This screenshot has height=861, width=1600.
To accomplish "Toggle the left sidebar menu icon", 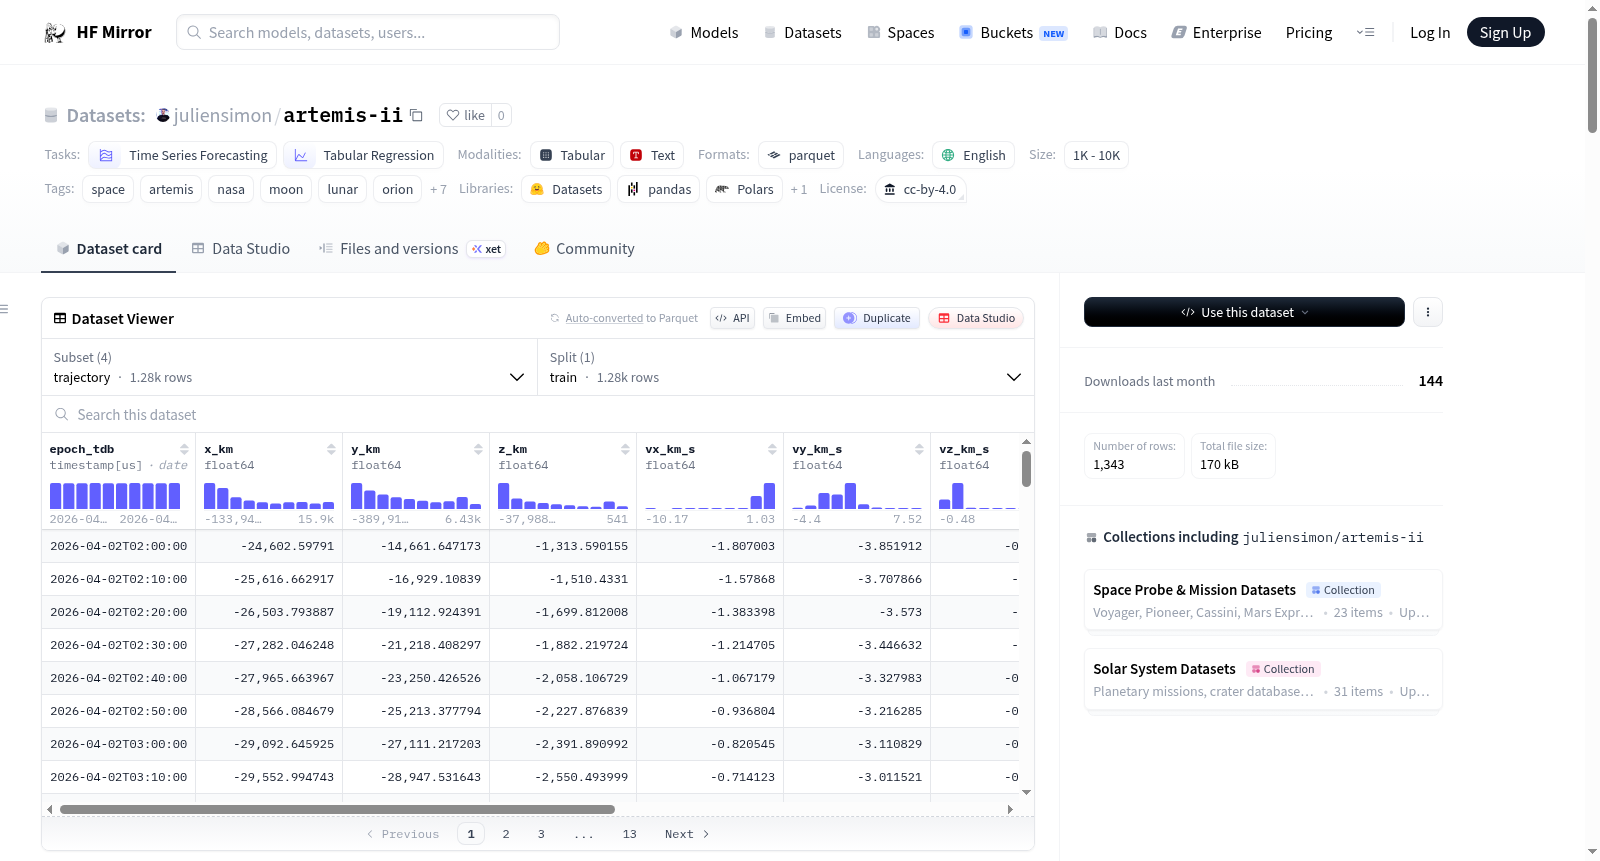I will click(5, 309).
